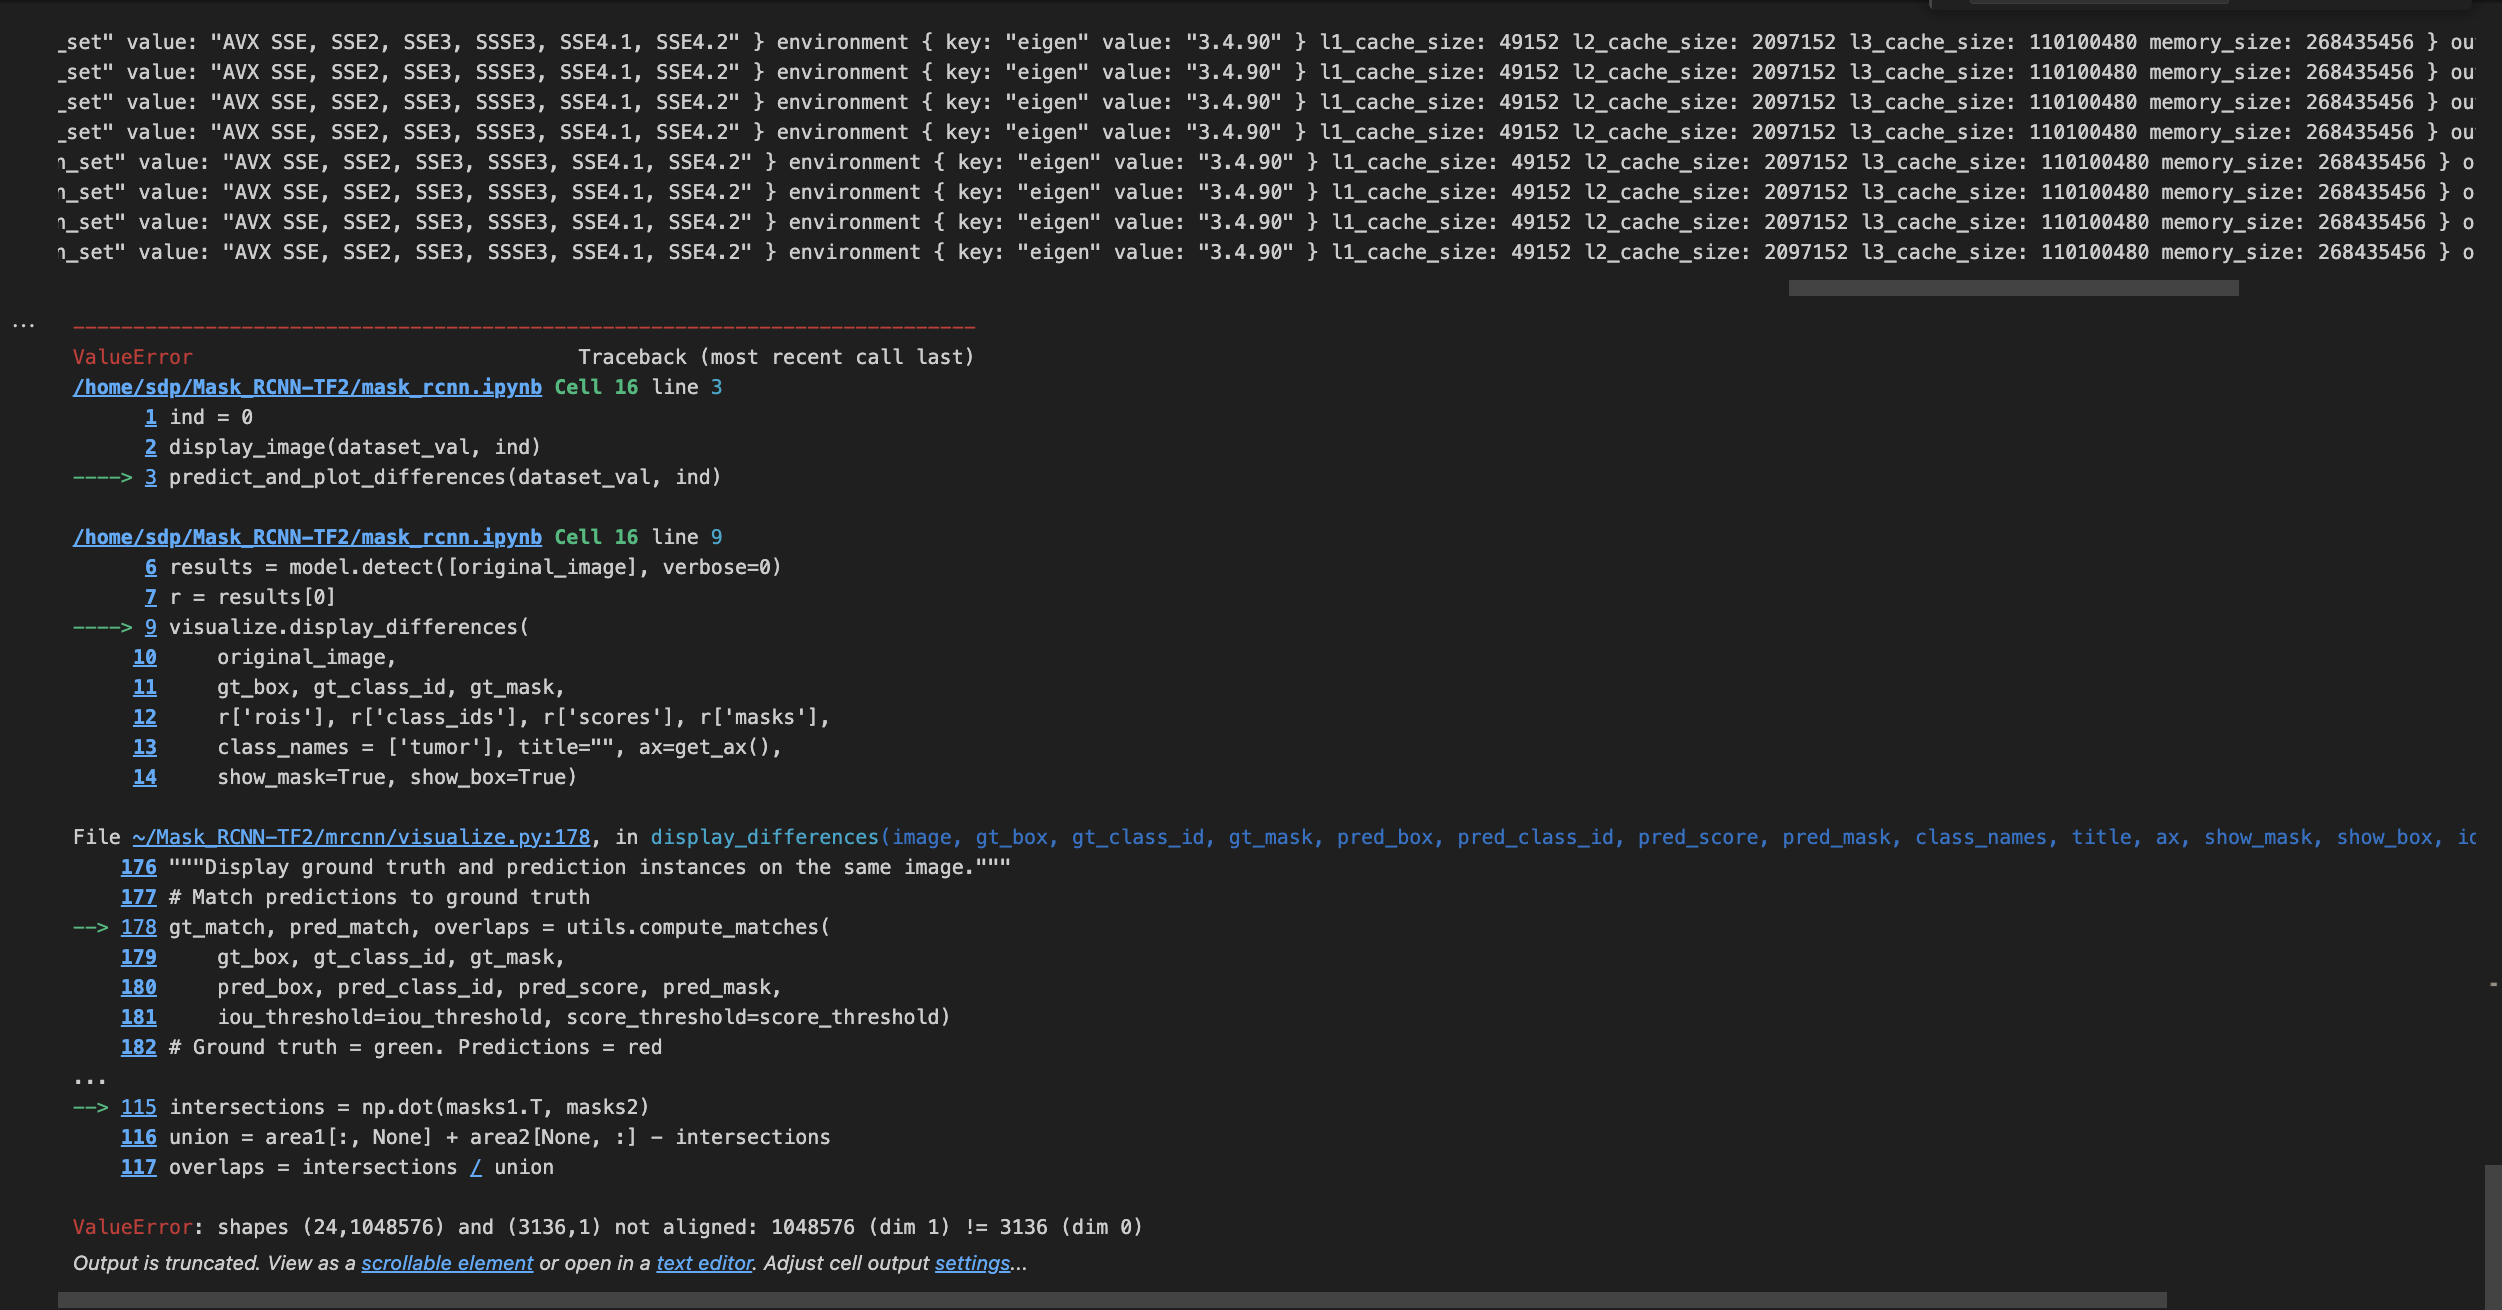
Task: Open cell output settings link
Action: [972, 1263]
